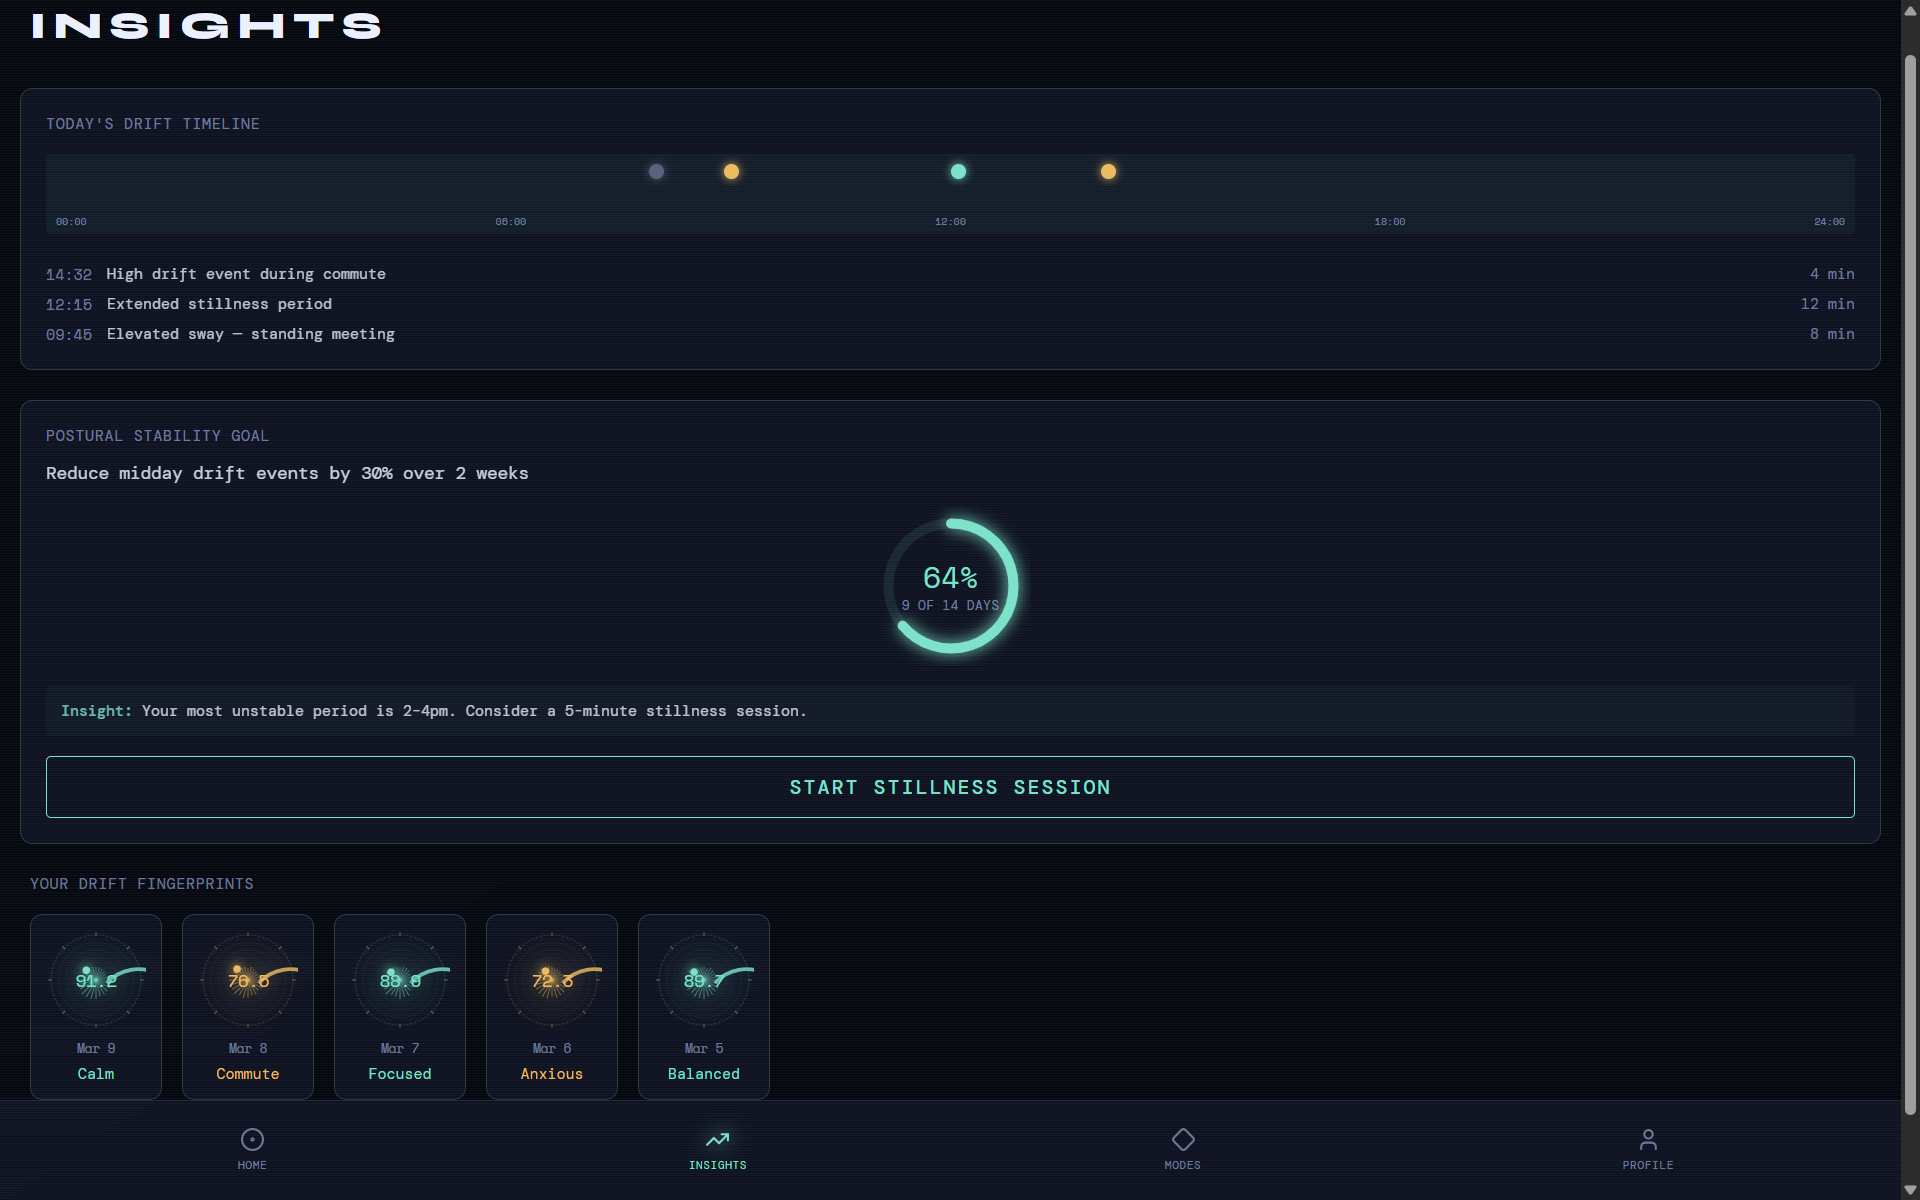The height and width of the screenshot is (1200, 1920).
Task: Select the Mar 7 Focused fingerprint card
Action: coord(400,1006)
